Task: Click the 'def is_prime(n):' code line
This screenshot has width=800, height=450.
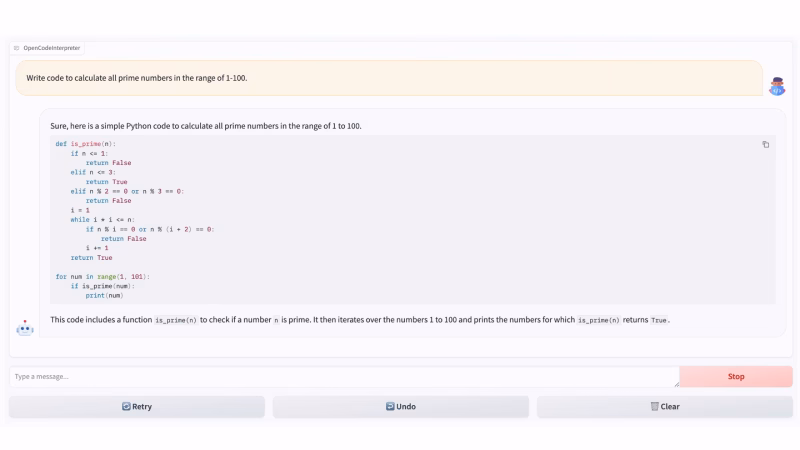Action: tap(86, 144)
